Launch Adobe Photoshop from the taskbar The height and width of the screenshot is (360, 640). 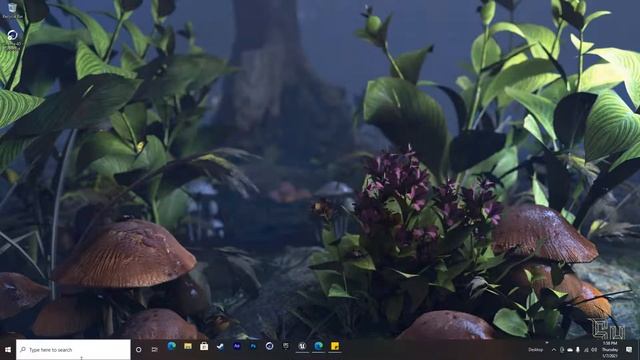pyautogui.click(x=253, y=347)
